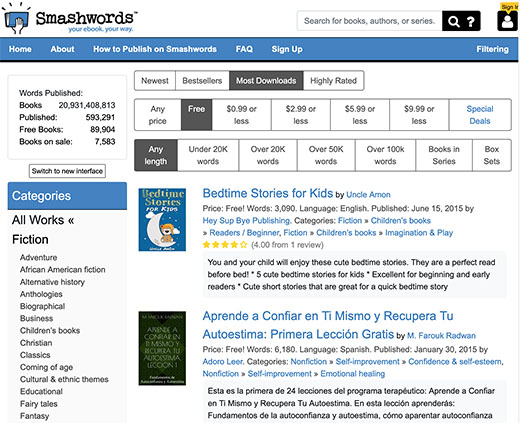
Task: Open the Special Deals link
Action: coord(480,115)
